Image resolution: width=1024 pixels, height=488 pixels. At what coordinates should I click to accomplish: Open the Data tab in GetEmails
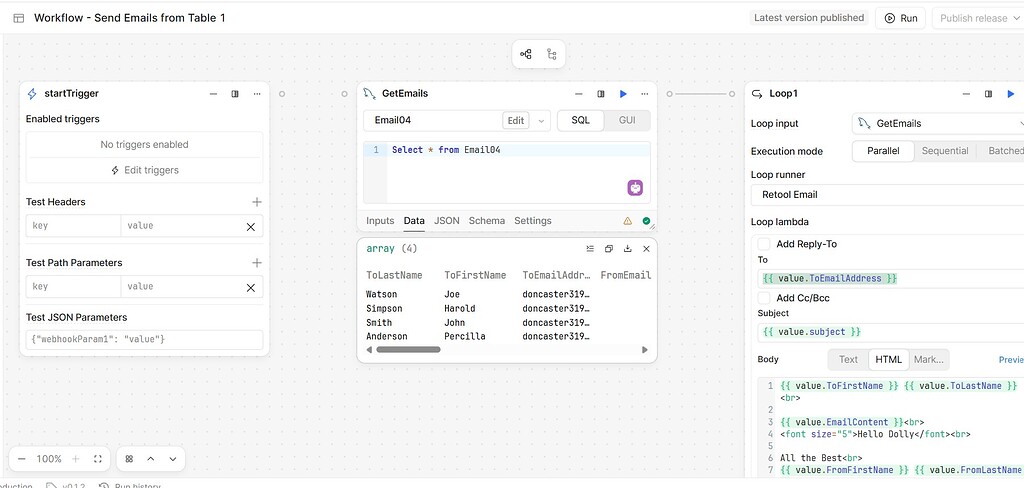pyautogui.click(x=414, y=221)
